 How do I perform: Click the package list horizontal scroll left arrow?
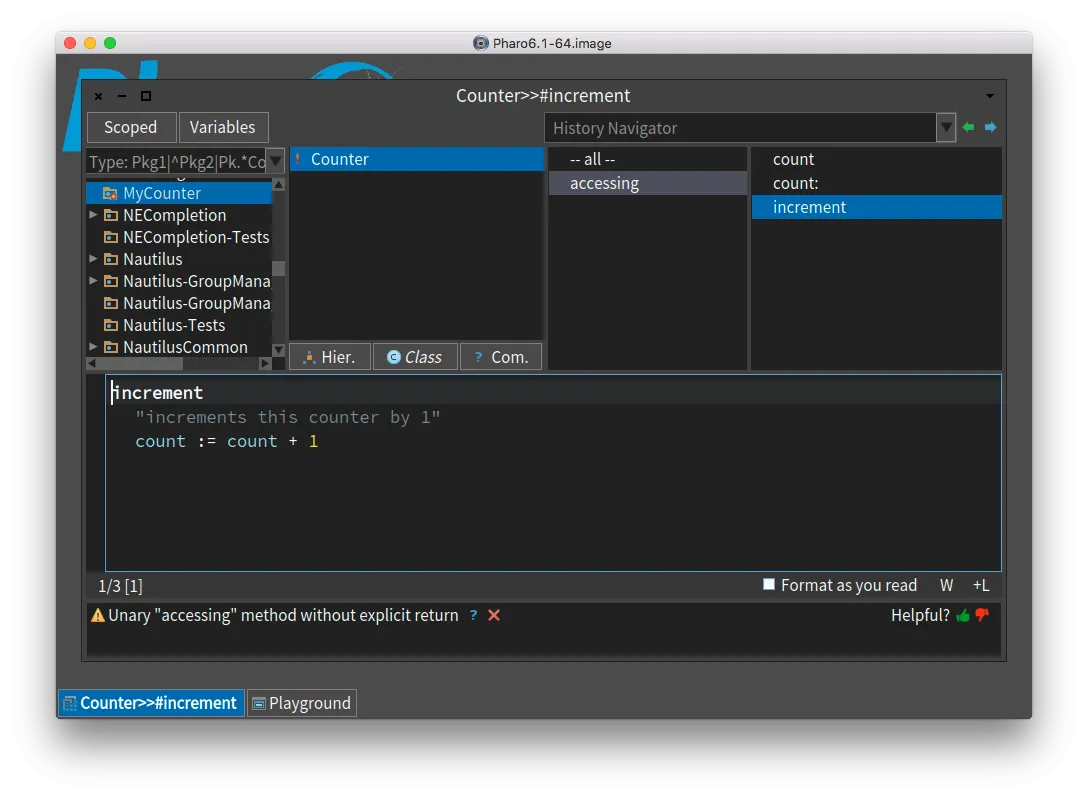tap(92, 363)
